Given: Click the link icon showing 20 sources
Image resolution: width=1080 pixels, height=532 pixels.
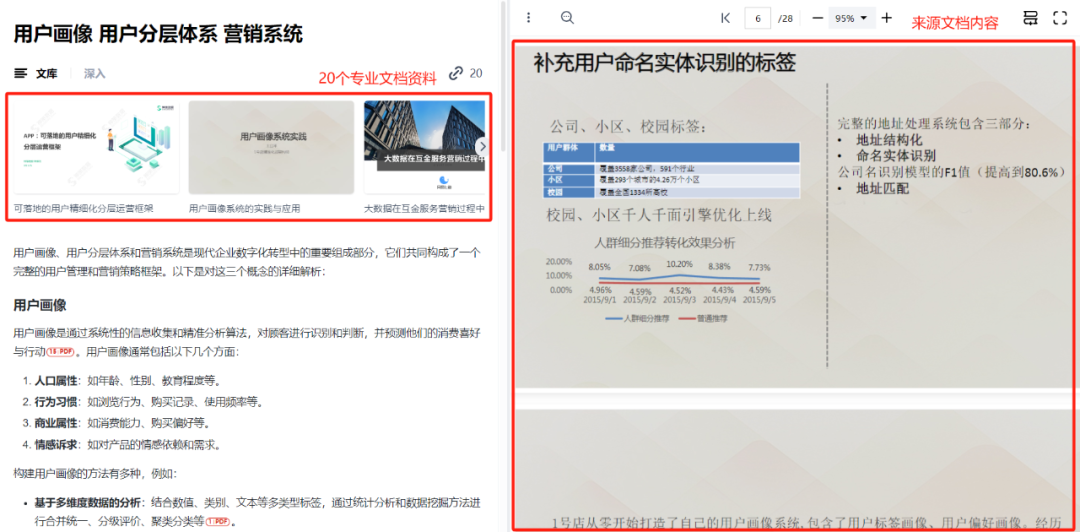Looking at the screenshot, I should pos(457,73).
